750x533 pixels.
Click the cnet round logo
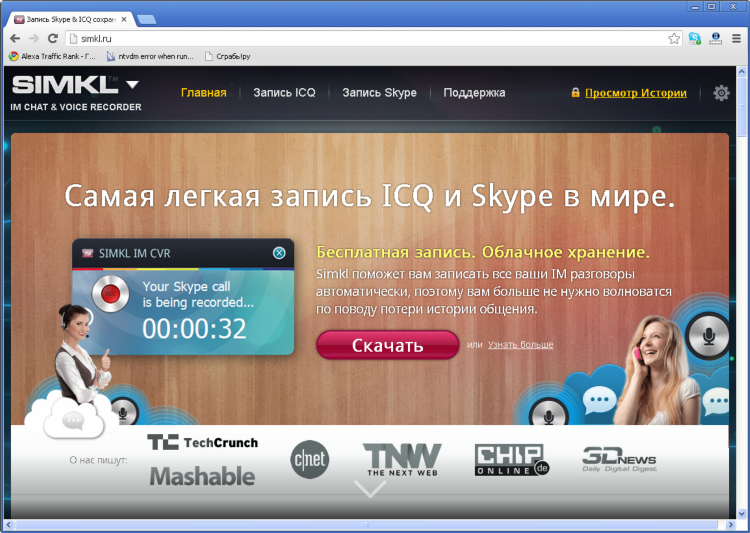[309, 459]
